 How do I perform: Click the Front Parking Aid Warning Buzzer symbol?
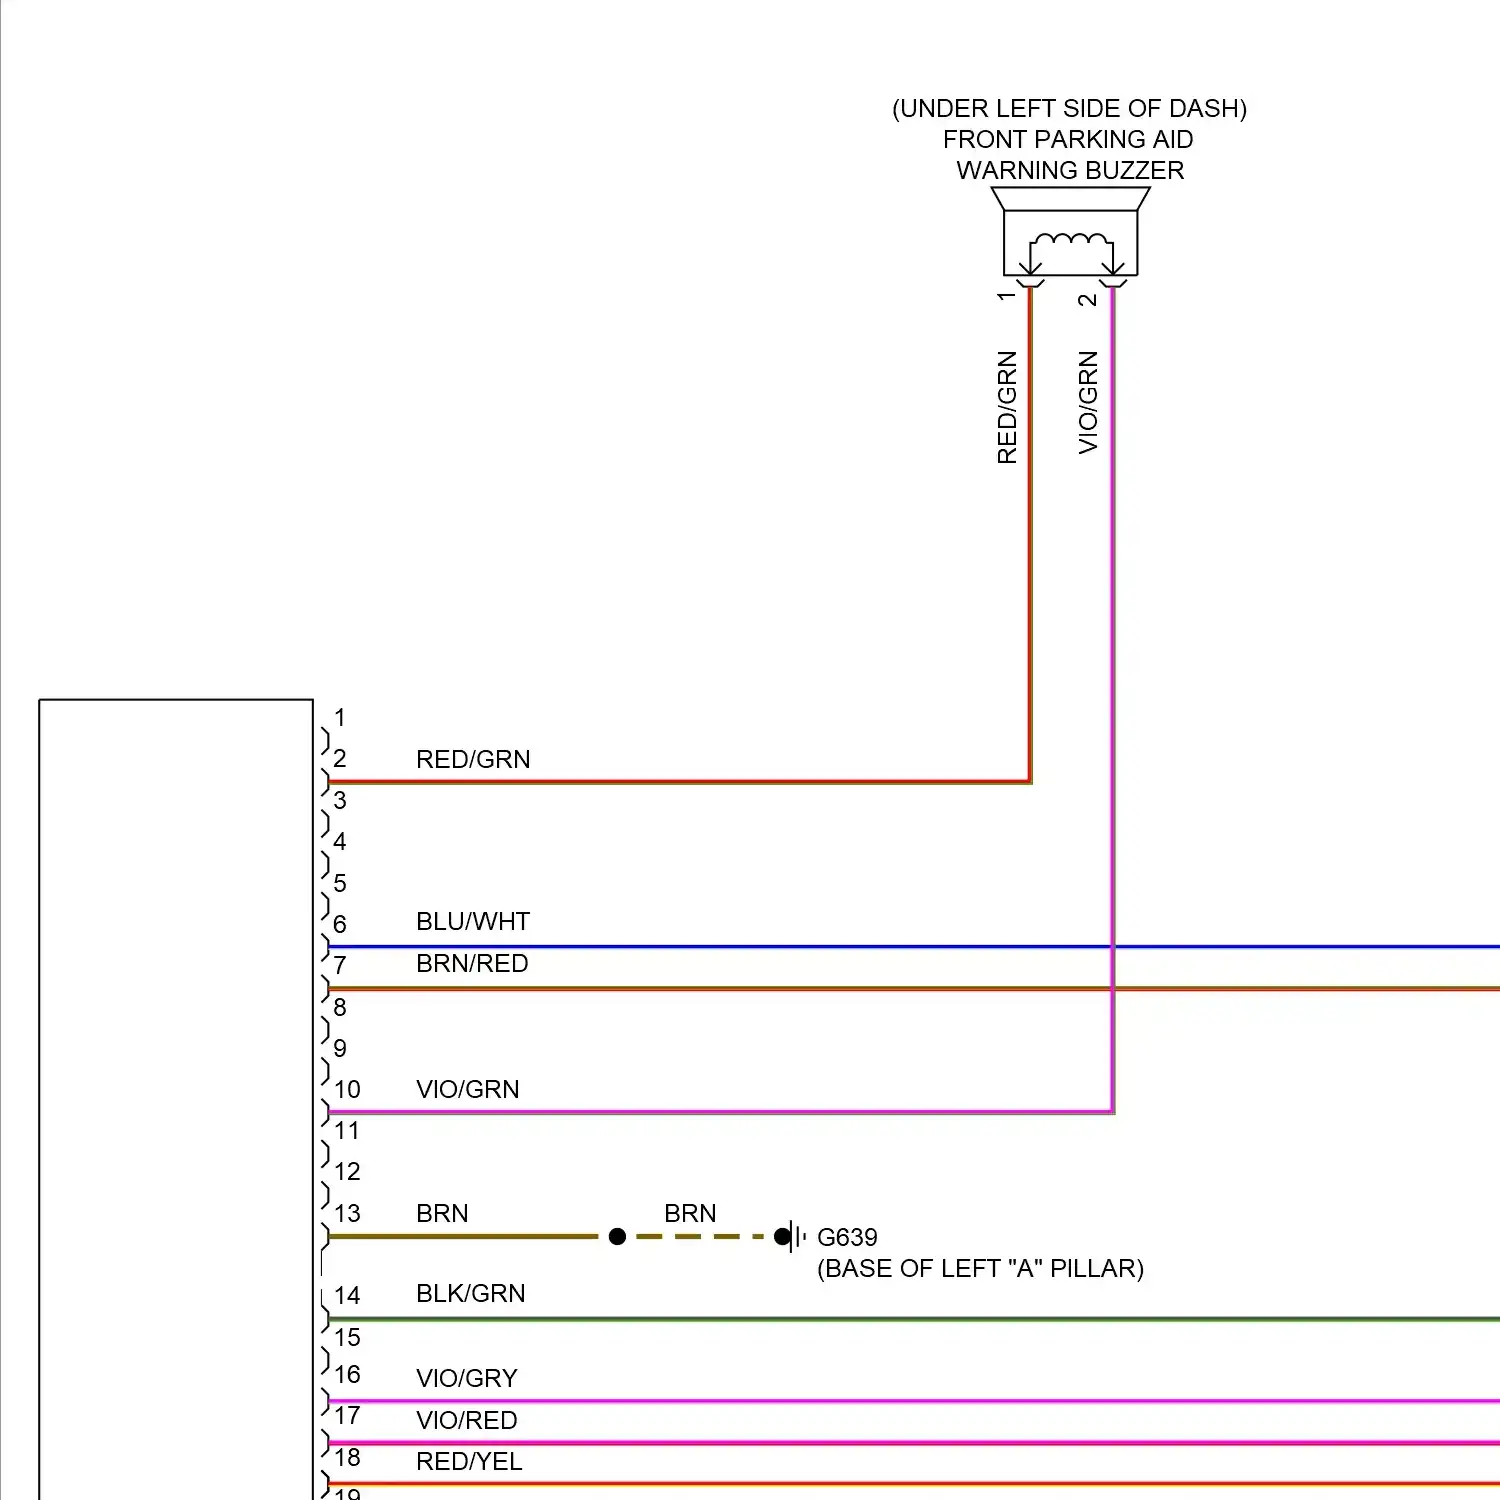click(1070, 233)
